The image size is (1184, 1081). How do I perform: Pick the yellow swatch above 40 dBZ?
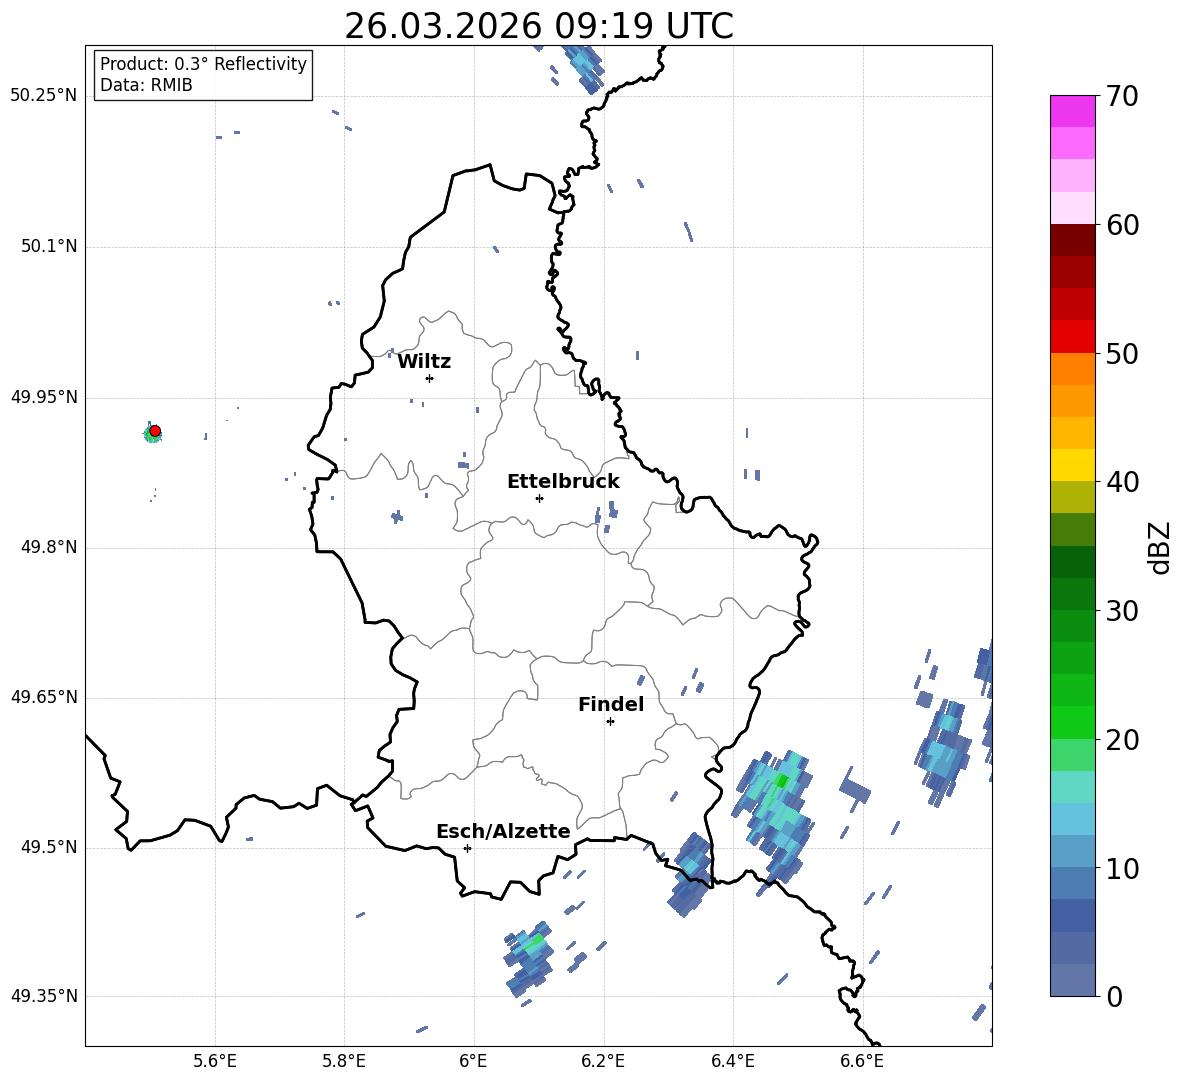pos(1072,465)
